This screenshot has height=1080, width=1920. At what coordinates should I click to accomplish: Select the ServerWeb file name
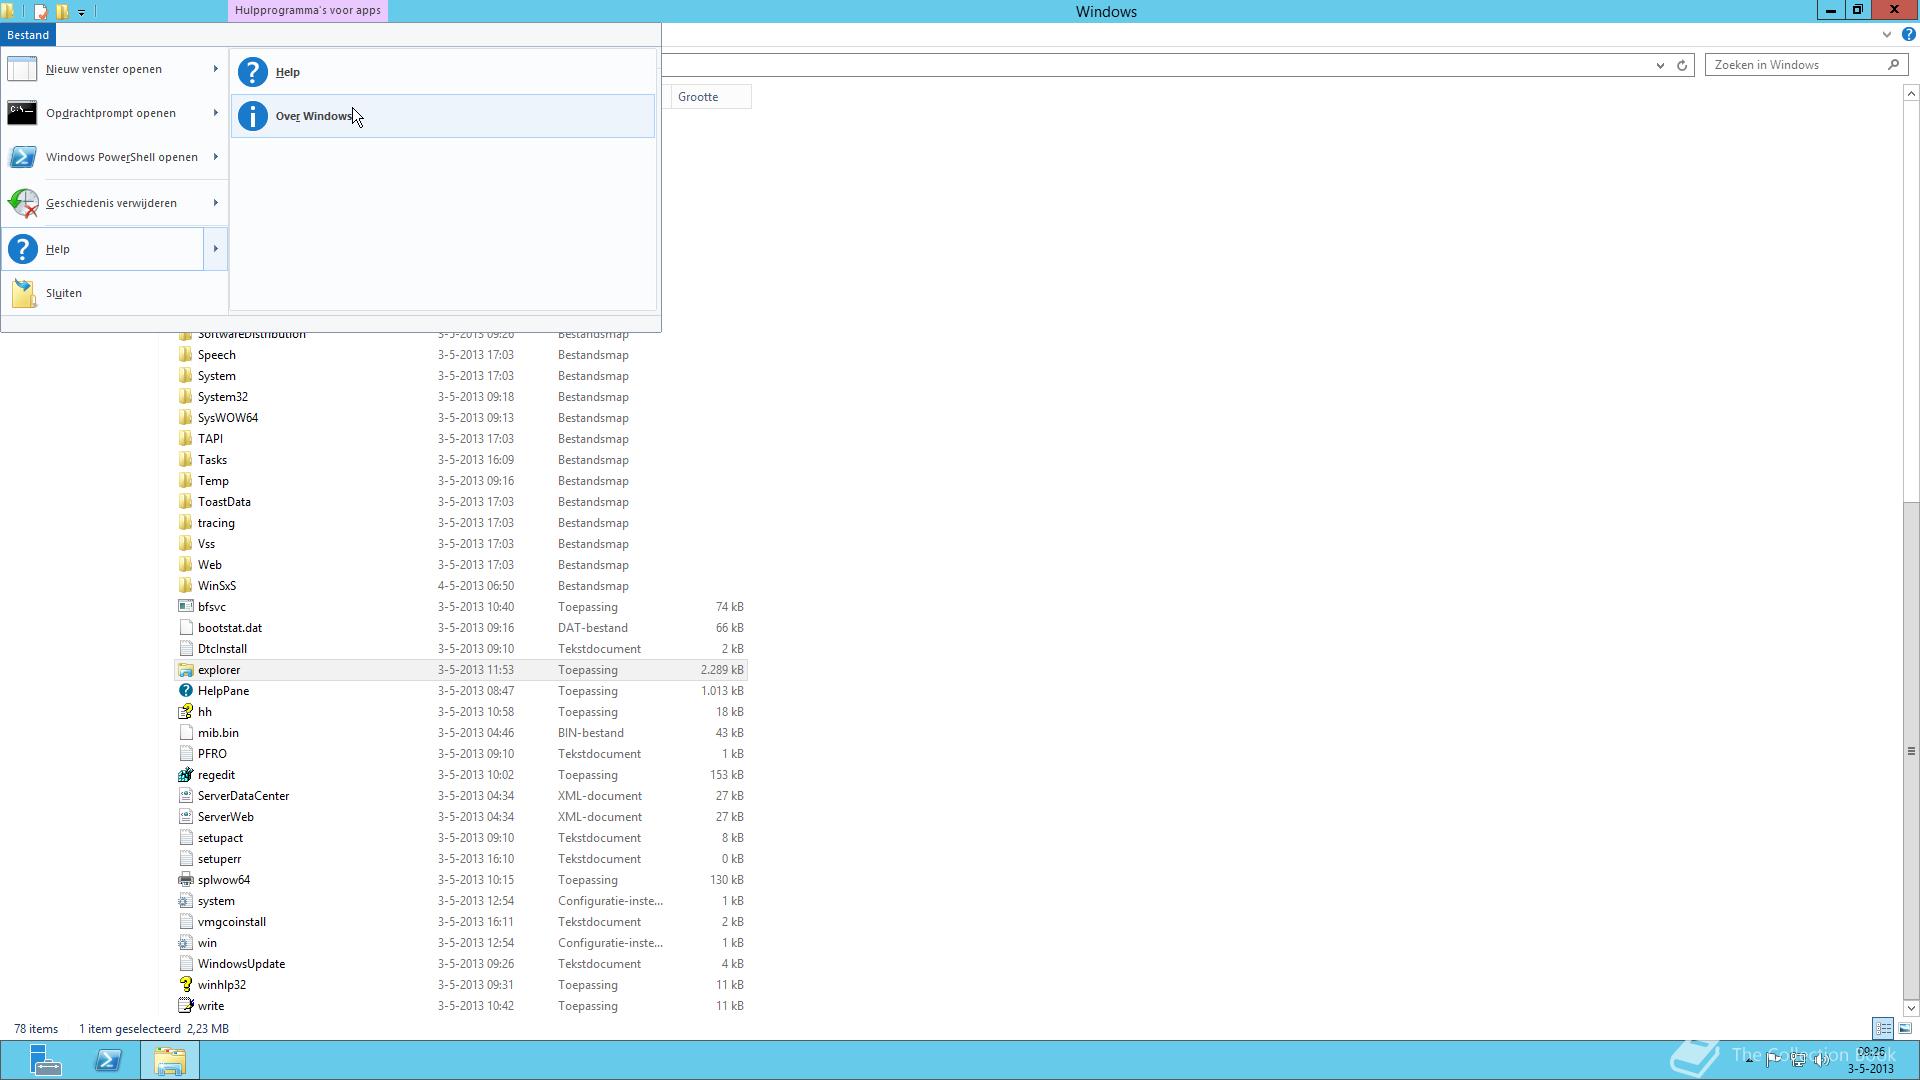pos(225,817)
